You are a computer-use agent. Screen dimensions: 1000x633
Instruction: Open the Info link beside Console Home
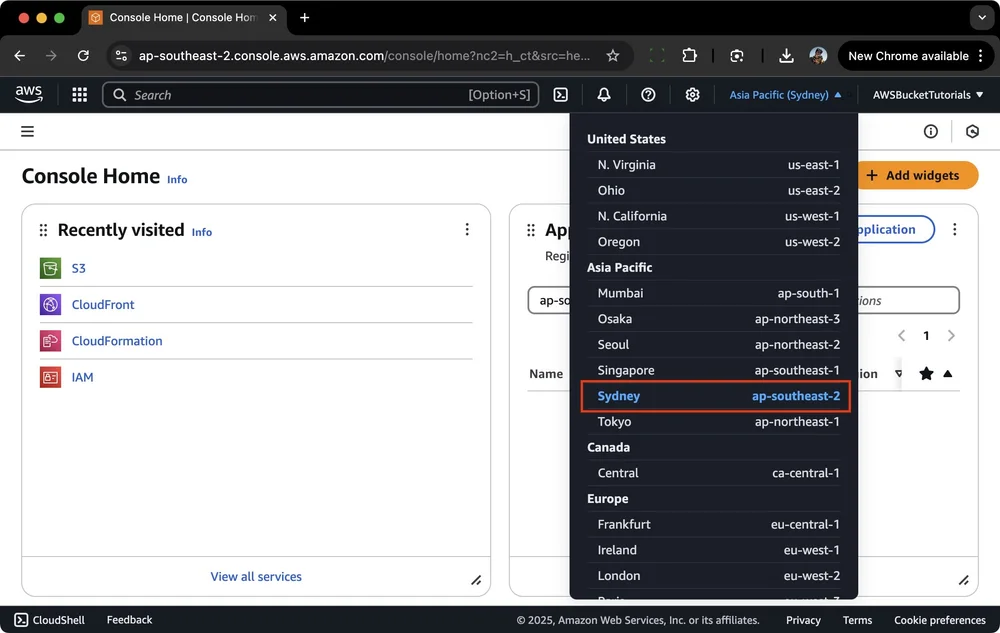coord(177,180)
